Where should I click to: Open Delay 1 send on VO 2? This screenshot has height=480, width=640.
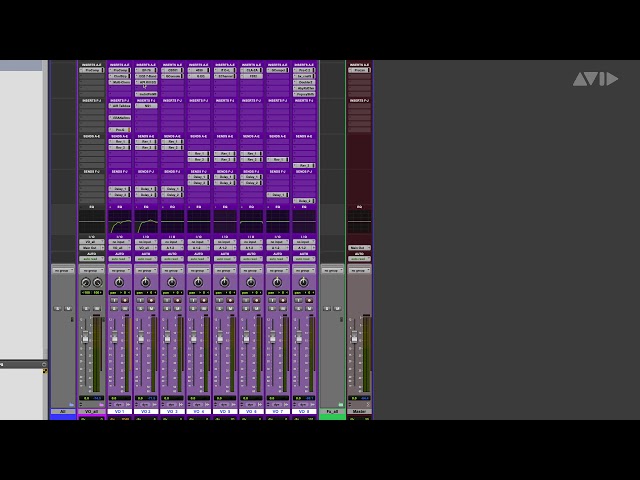pyautogui.click(x=146, y=189)
